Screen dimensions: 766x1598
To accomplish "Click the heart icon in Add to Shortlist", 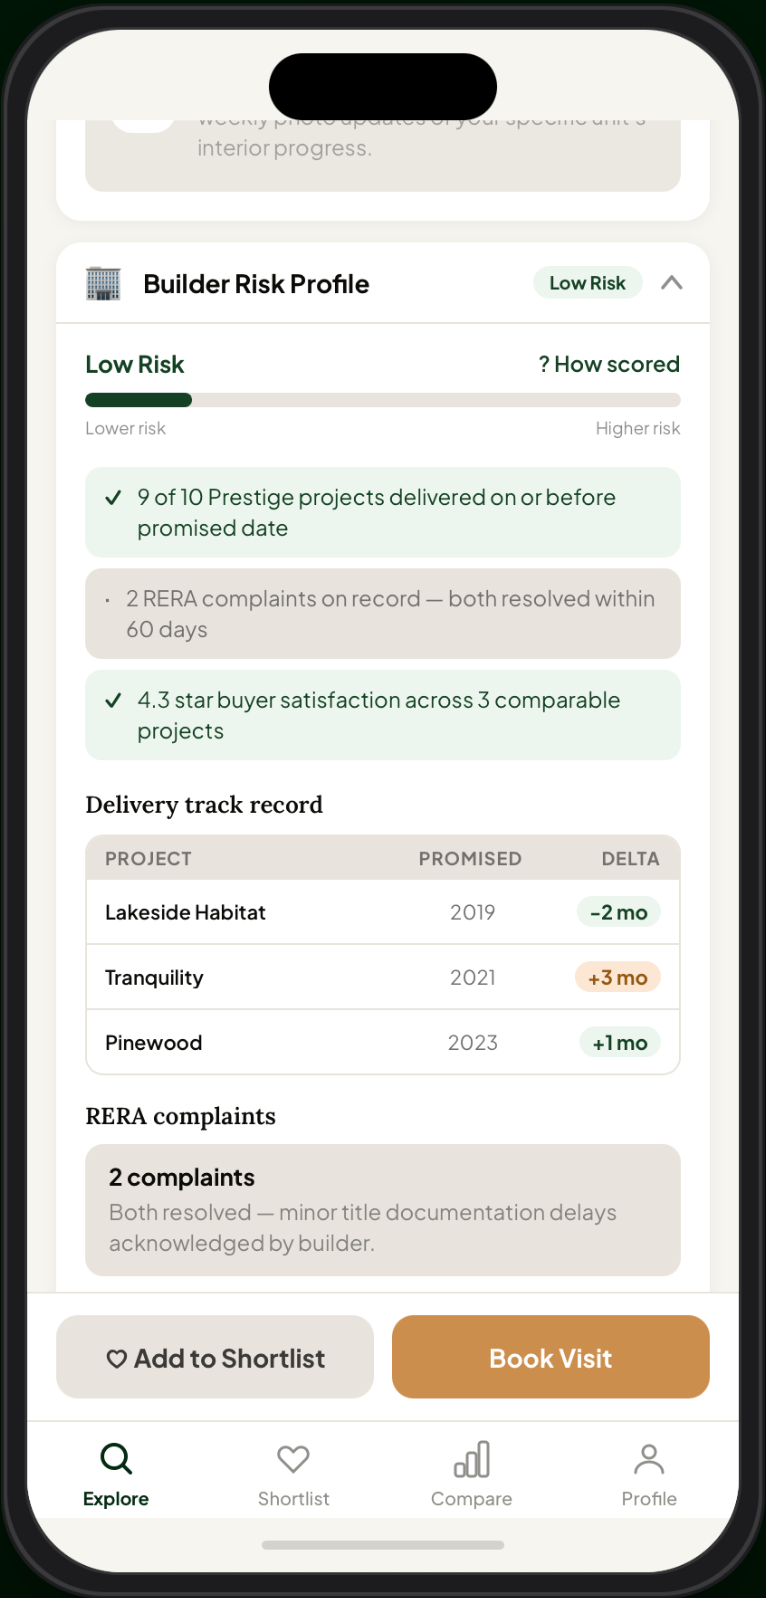I will [x=117, y=1359].
